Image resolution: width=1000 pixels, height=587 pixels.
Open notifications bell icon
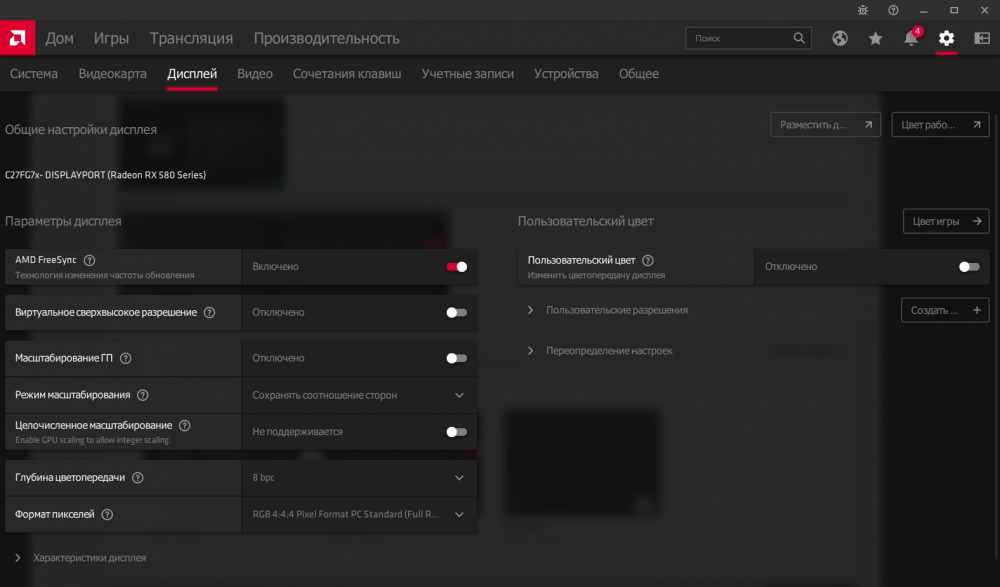coord(911,38)
